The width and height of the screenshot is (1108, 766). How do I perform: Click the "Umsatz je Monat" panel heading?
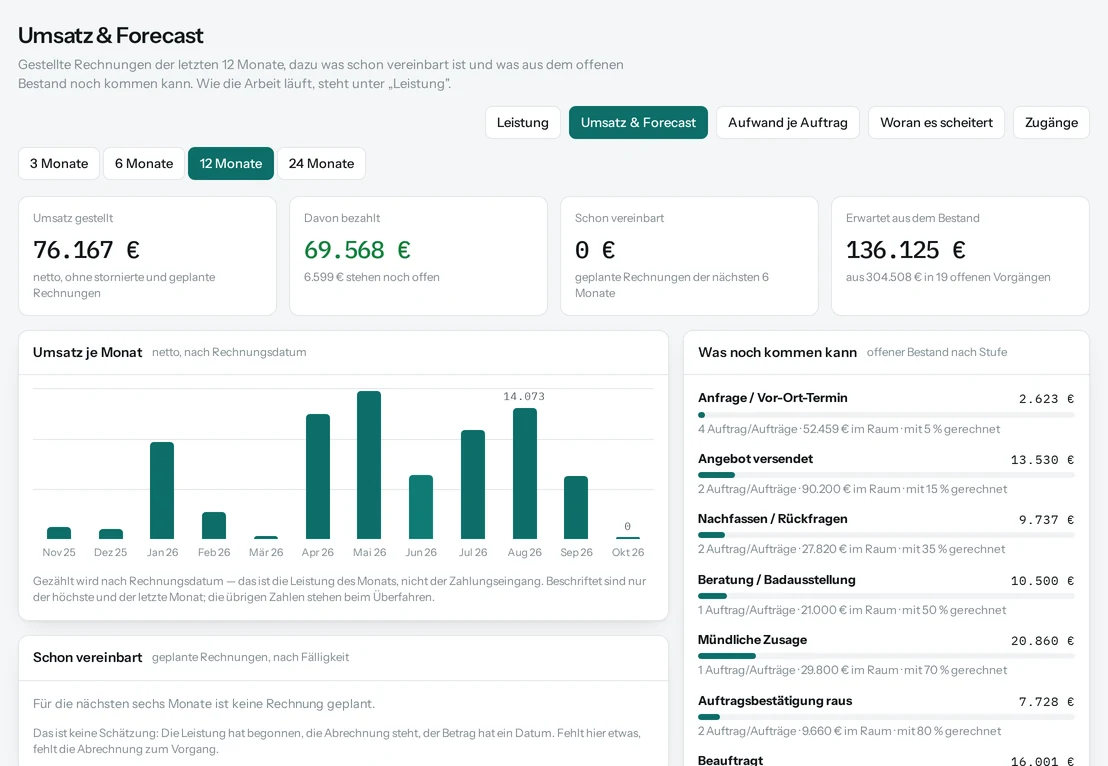click(x=88, y=353)
